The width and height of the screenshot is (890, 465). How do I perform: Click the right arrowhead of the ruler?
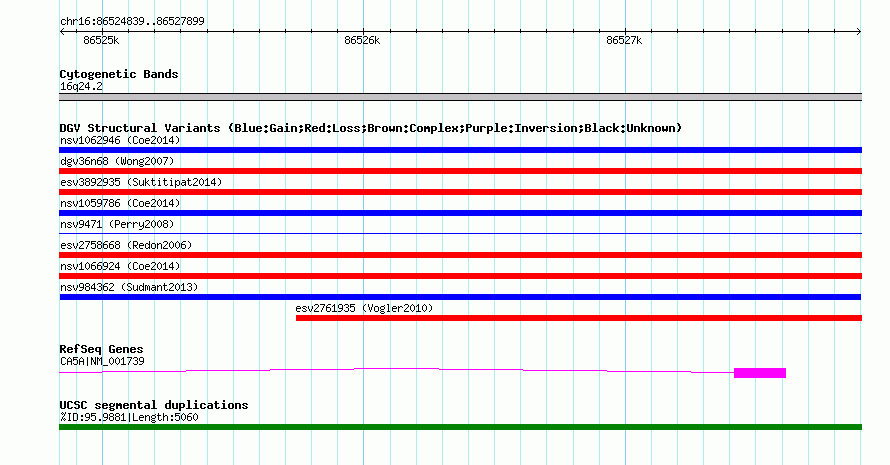point(859,32)
